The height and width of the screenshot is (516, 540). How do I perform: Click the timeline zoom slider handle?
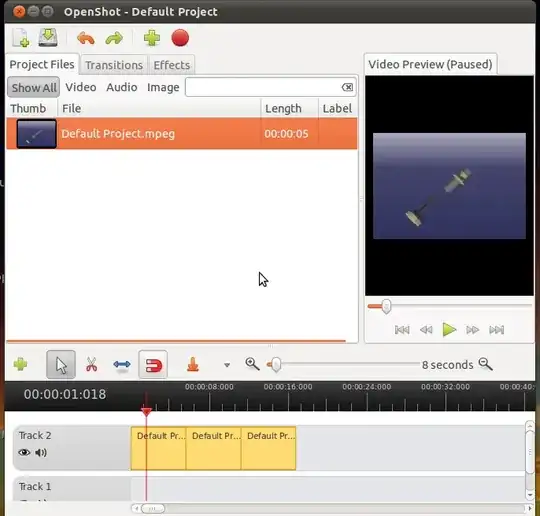pyautogui.click(x=276, y=364)
